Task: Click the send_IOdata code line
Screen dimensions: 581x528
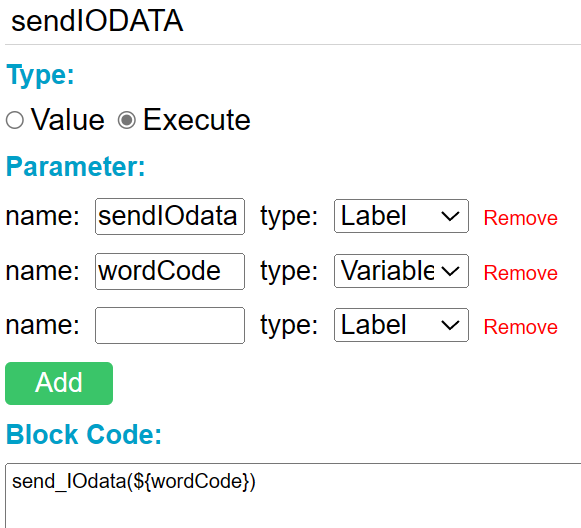Action: [x=134, y=481]
